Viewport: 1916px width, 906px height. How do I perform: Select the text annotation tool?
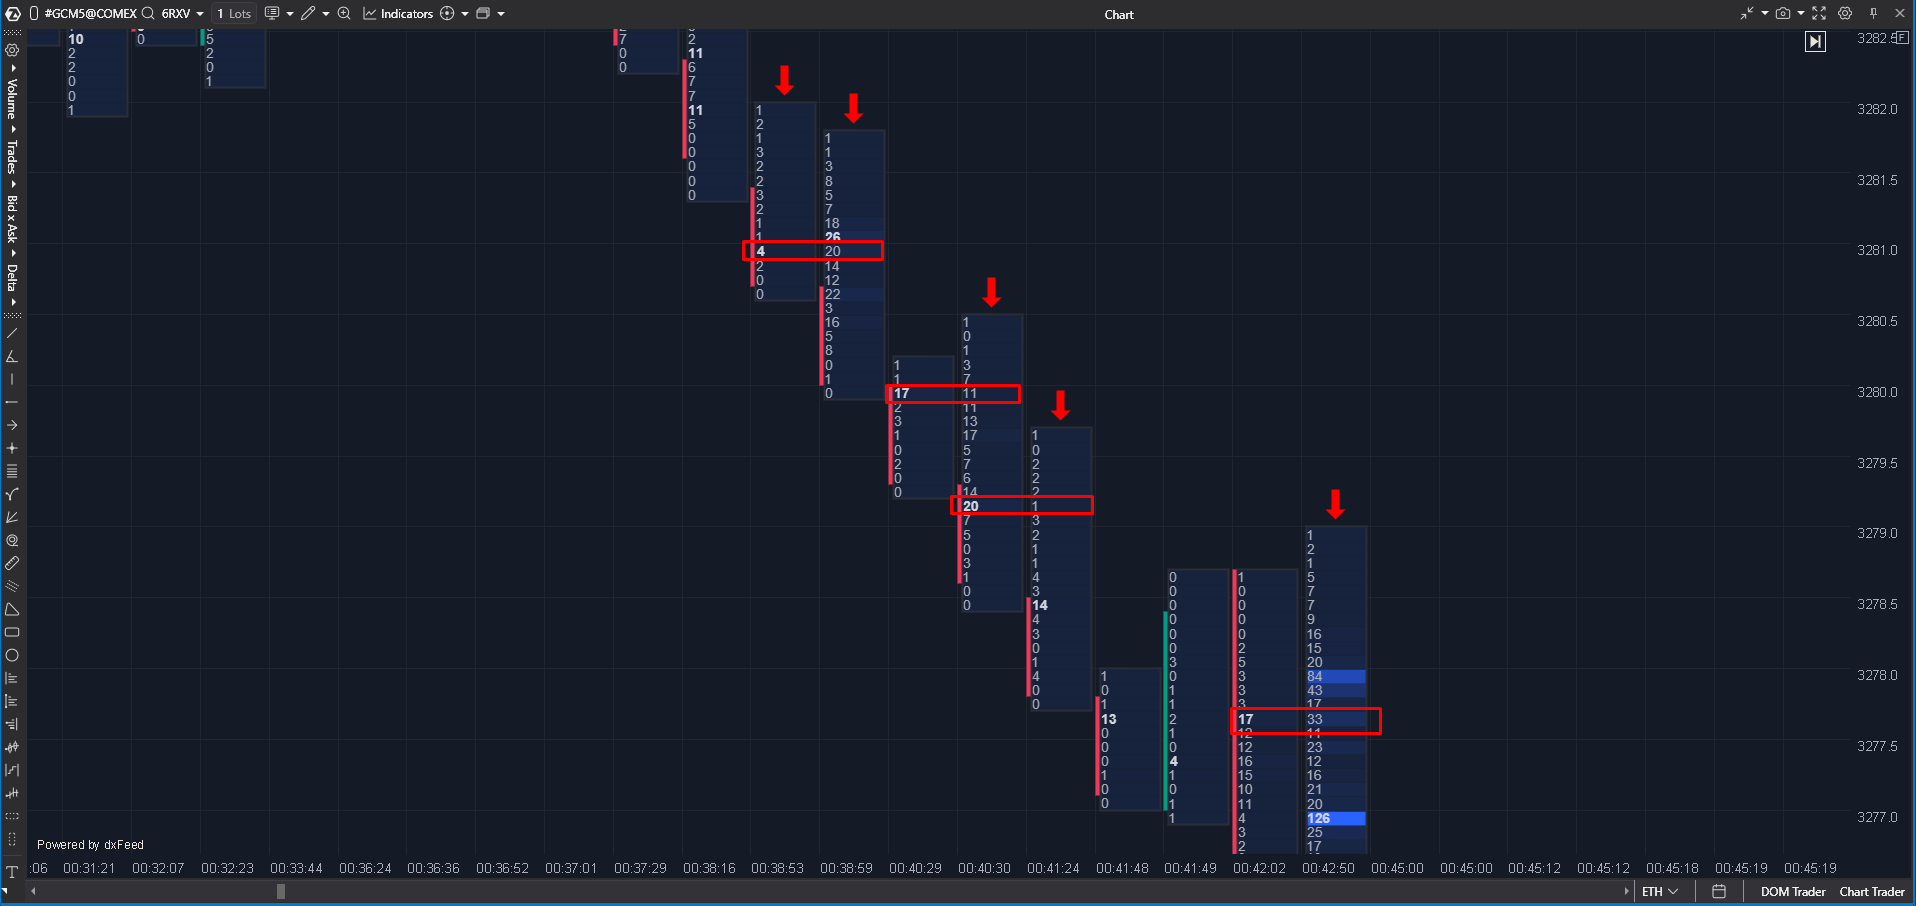pos(12,872)
